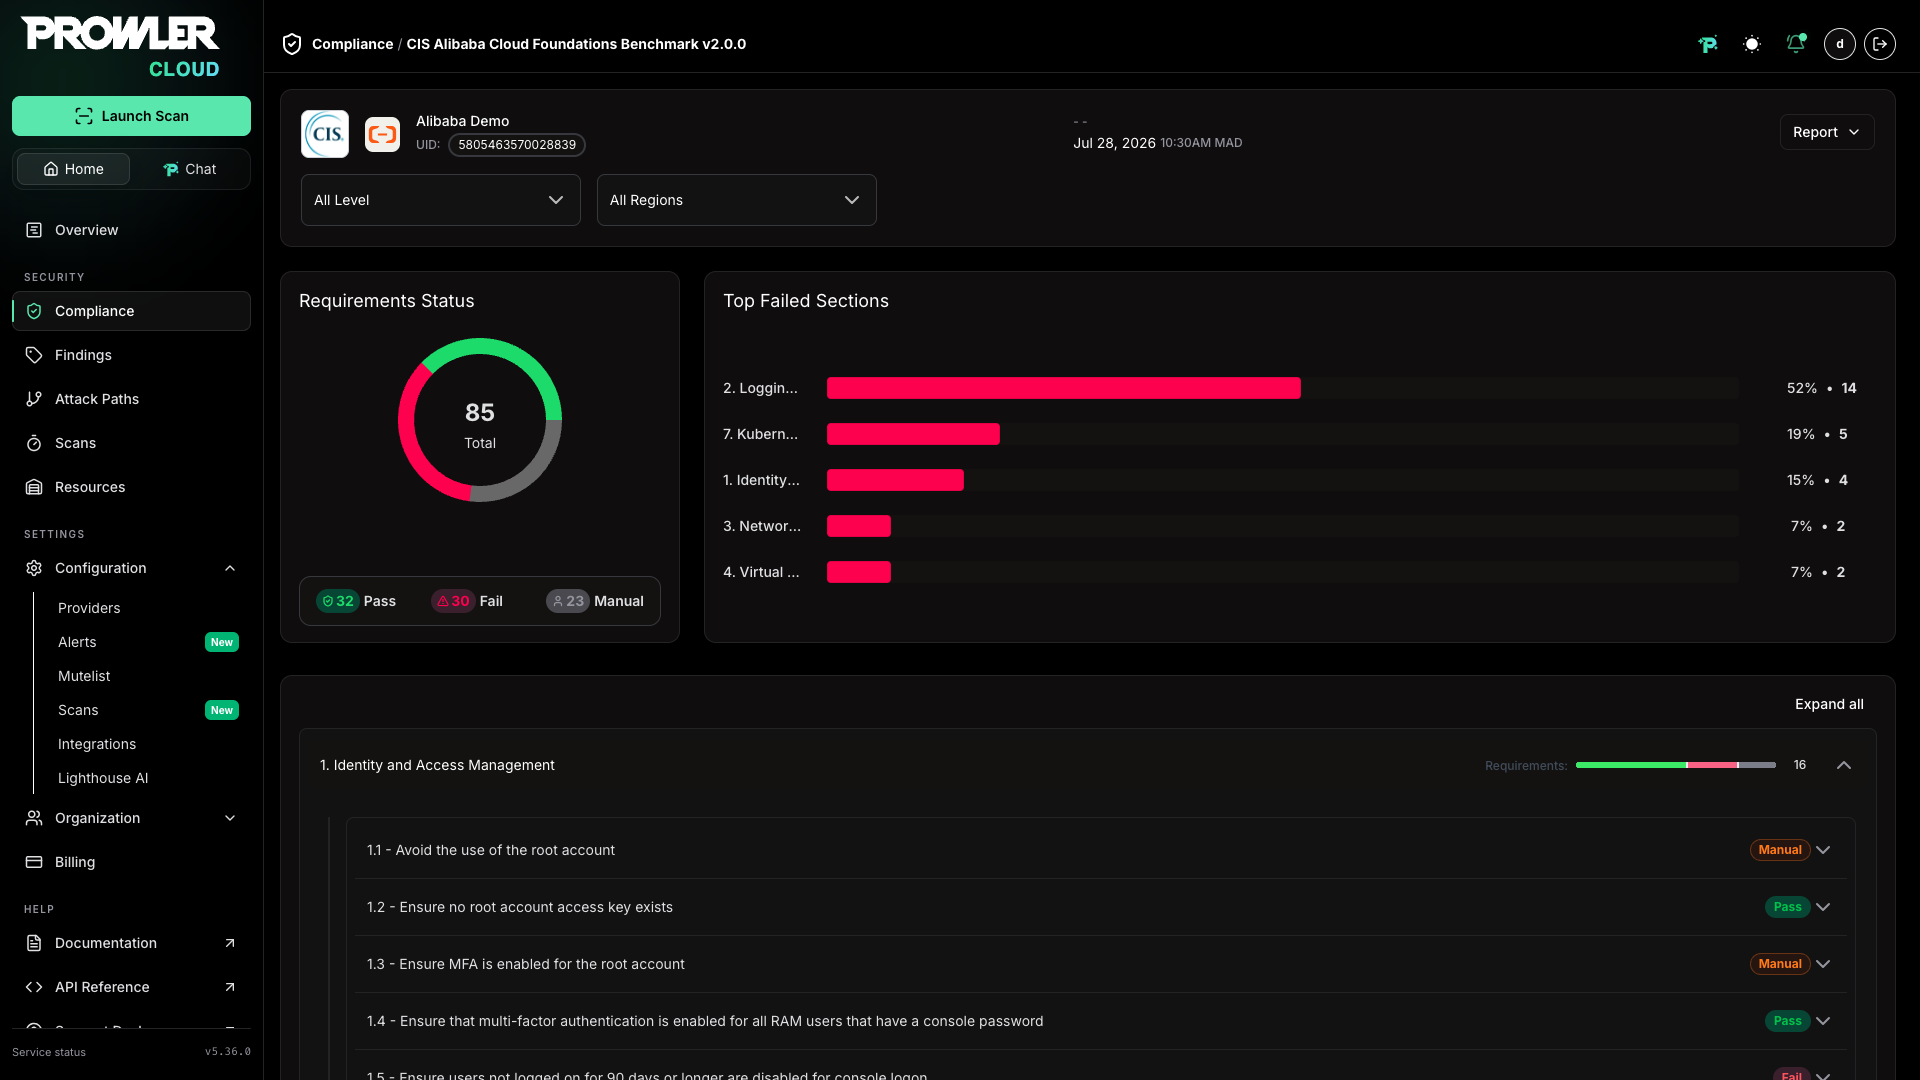
Task: Click the Kubernetes failed section bar
Action: [x=913, y=434]
